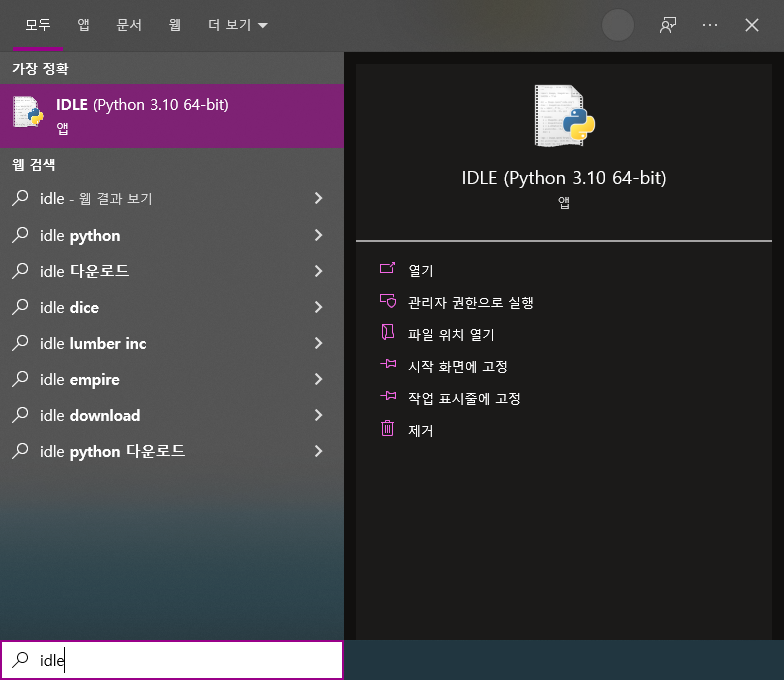Select 'idle lumber inc' web suggestion
The width and height of the screenshot is (784, 680).
[x=172, y=343]
